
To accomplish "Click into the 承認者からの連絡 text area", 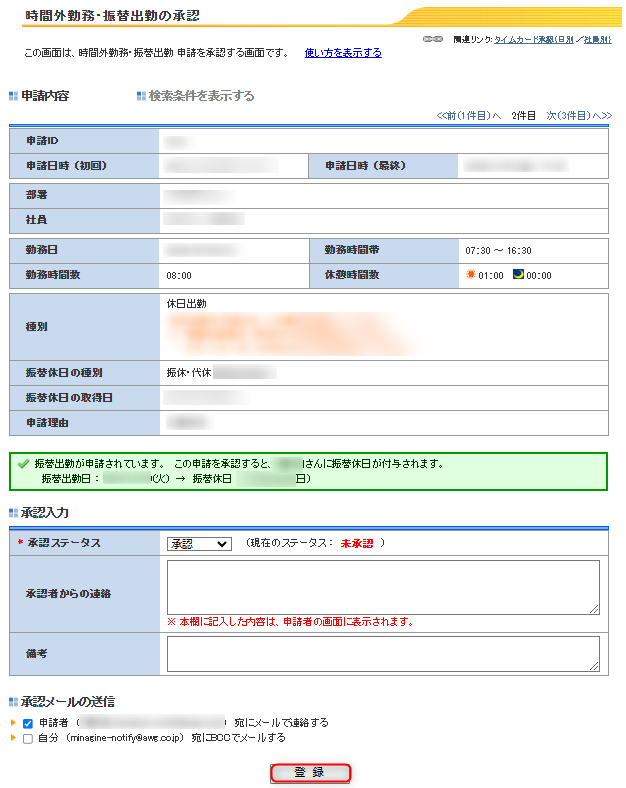I will pyautogui.click(x=383, y=587).
